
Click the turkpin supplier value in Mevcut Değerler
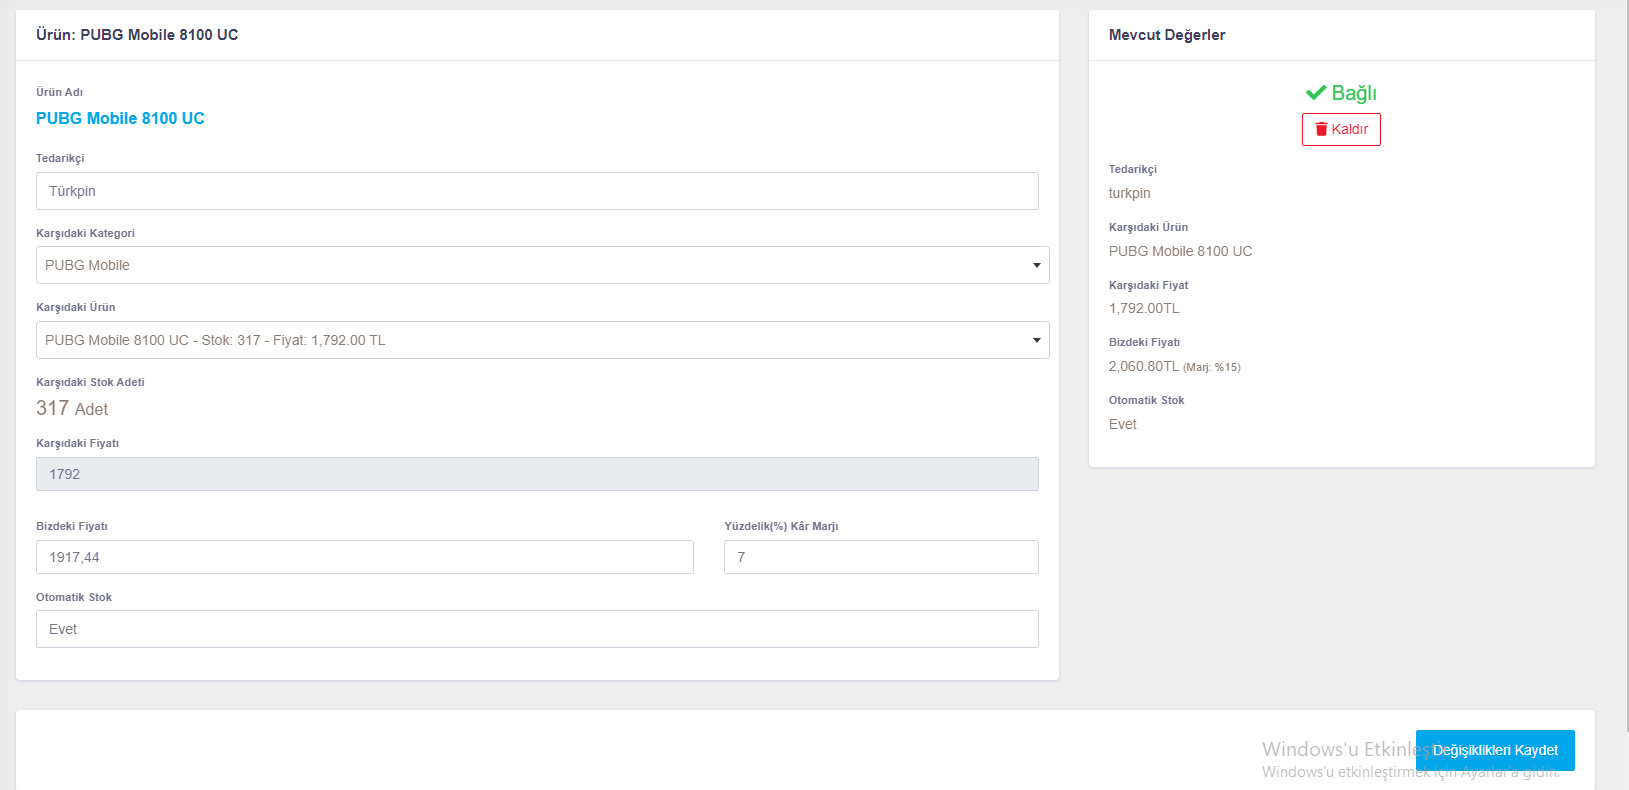point(1129,193)
